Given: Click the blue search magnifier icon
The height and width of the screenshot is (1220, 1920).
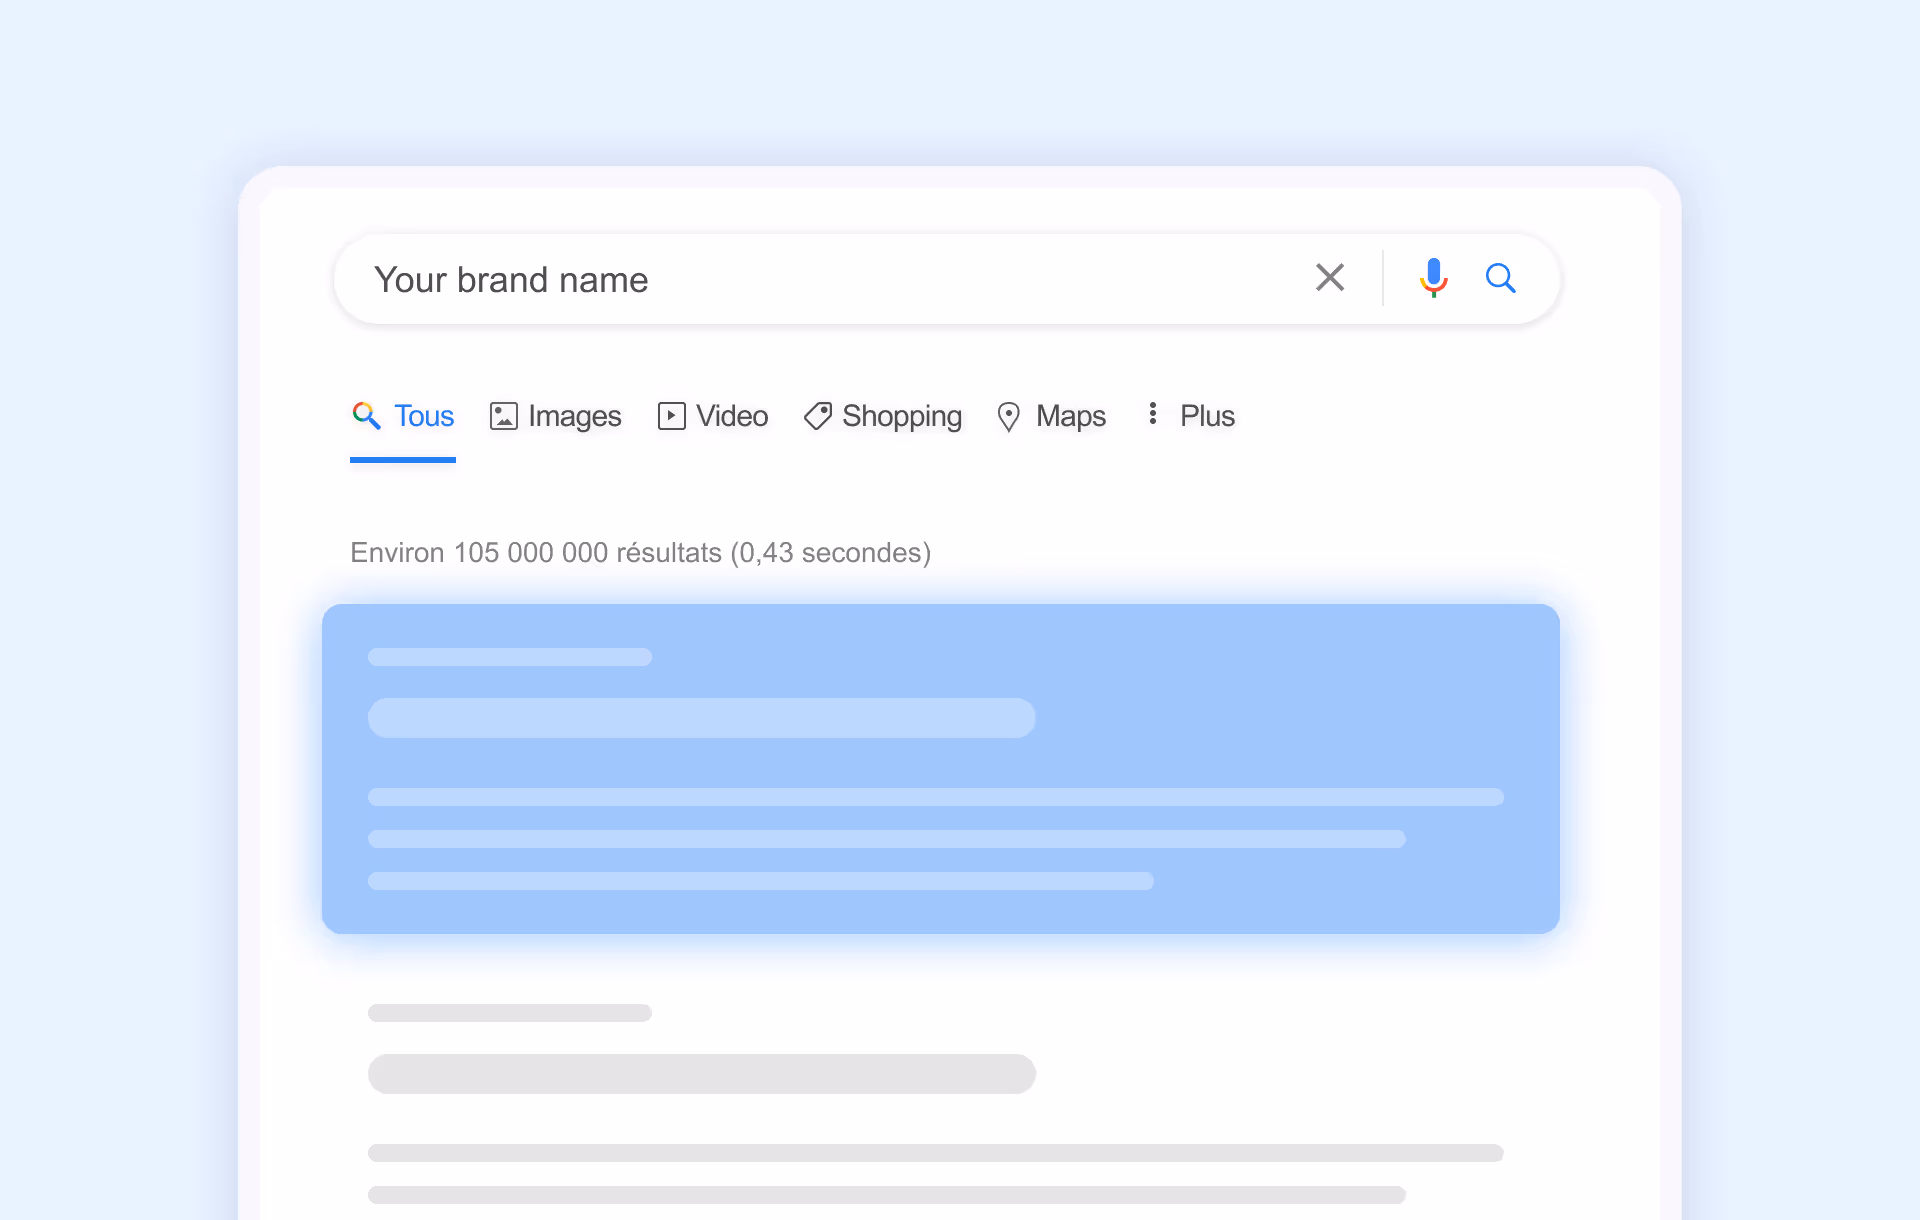Looking at the screenshot, I should 1500,277.
